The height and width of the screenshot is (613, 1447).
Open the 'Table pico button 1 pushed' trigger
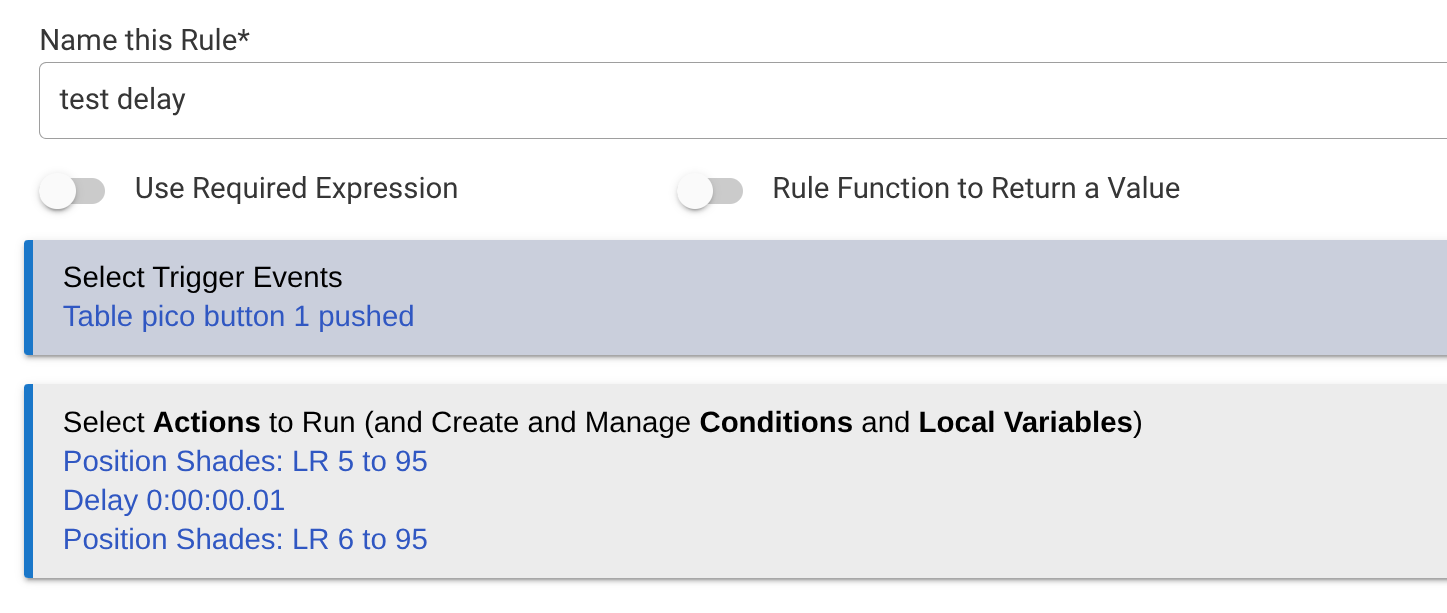[239, 317]
